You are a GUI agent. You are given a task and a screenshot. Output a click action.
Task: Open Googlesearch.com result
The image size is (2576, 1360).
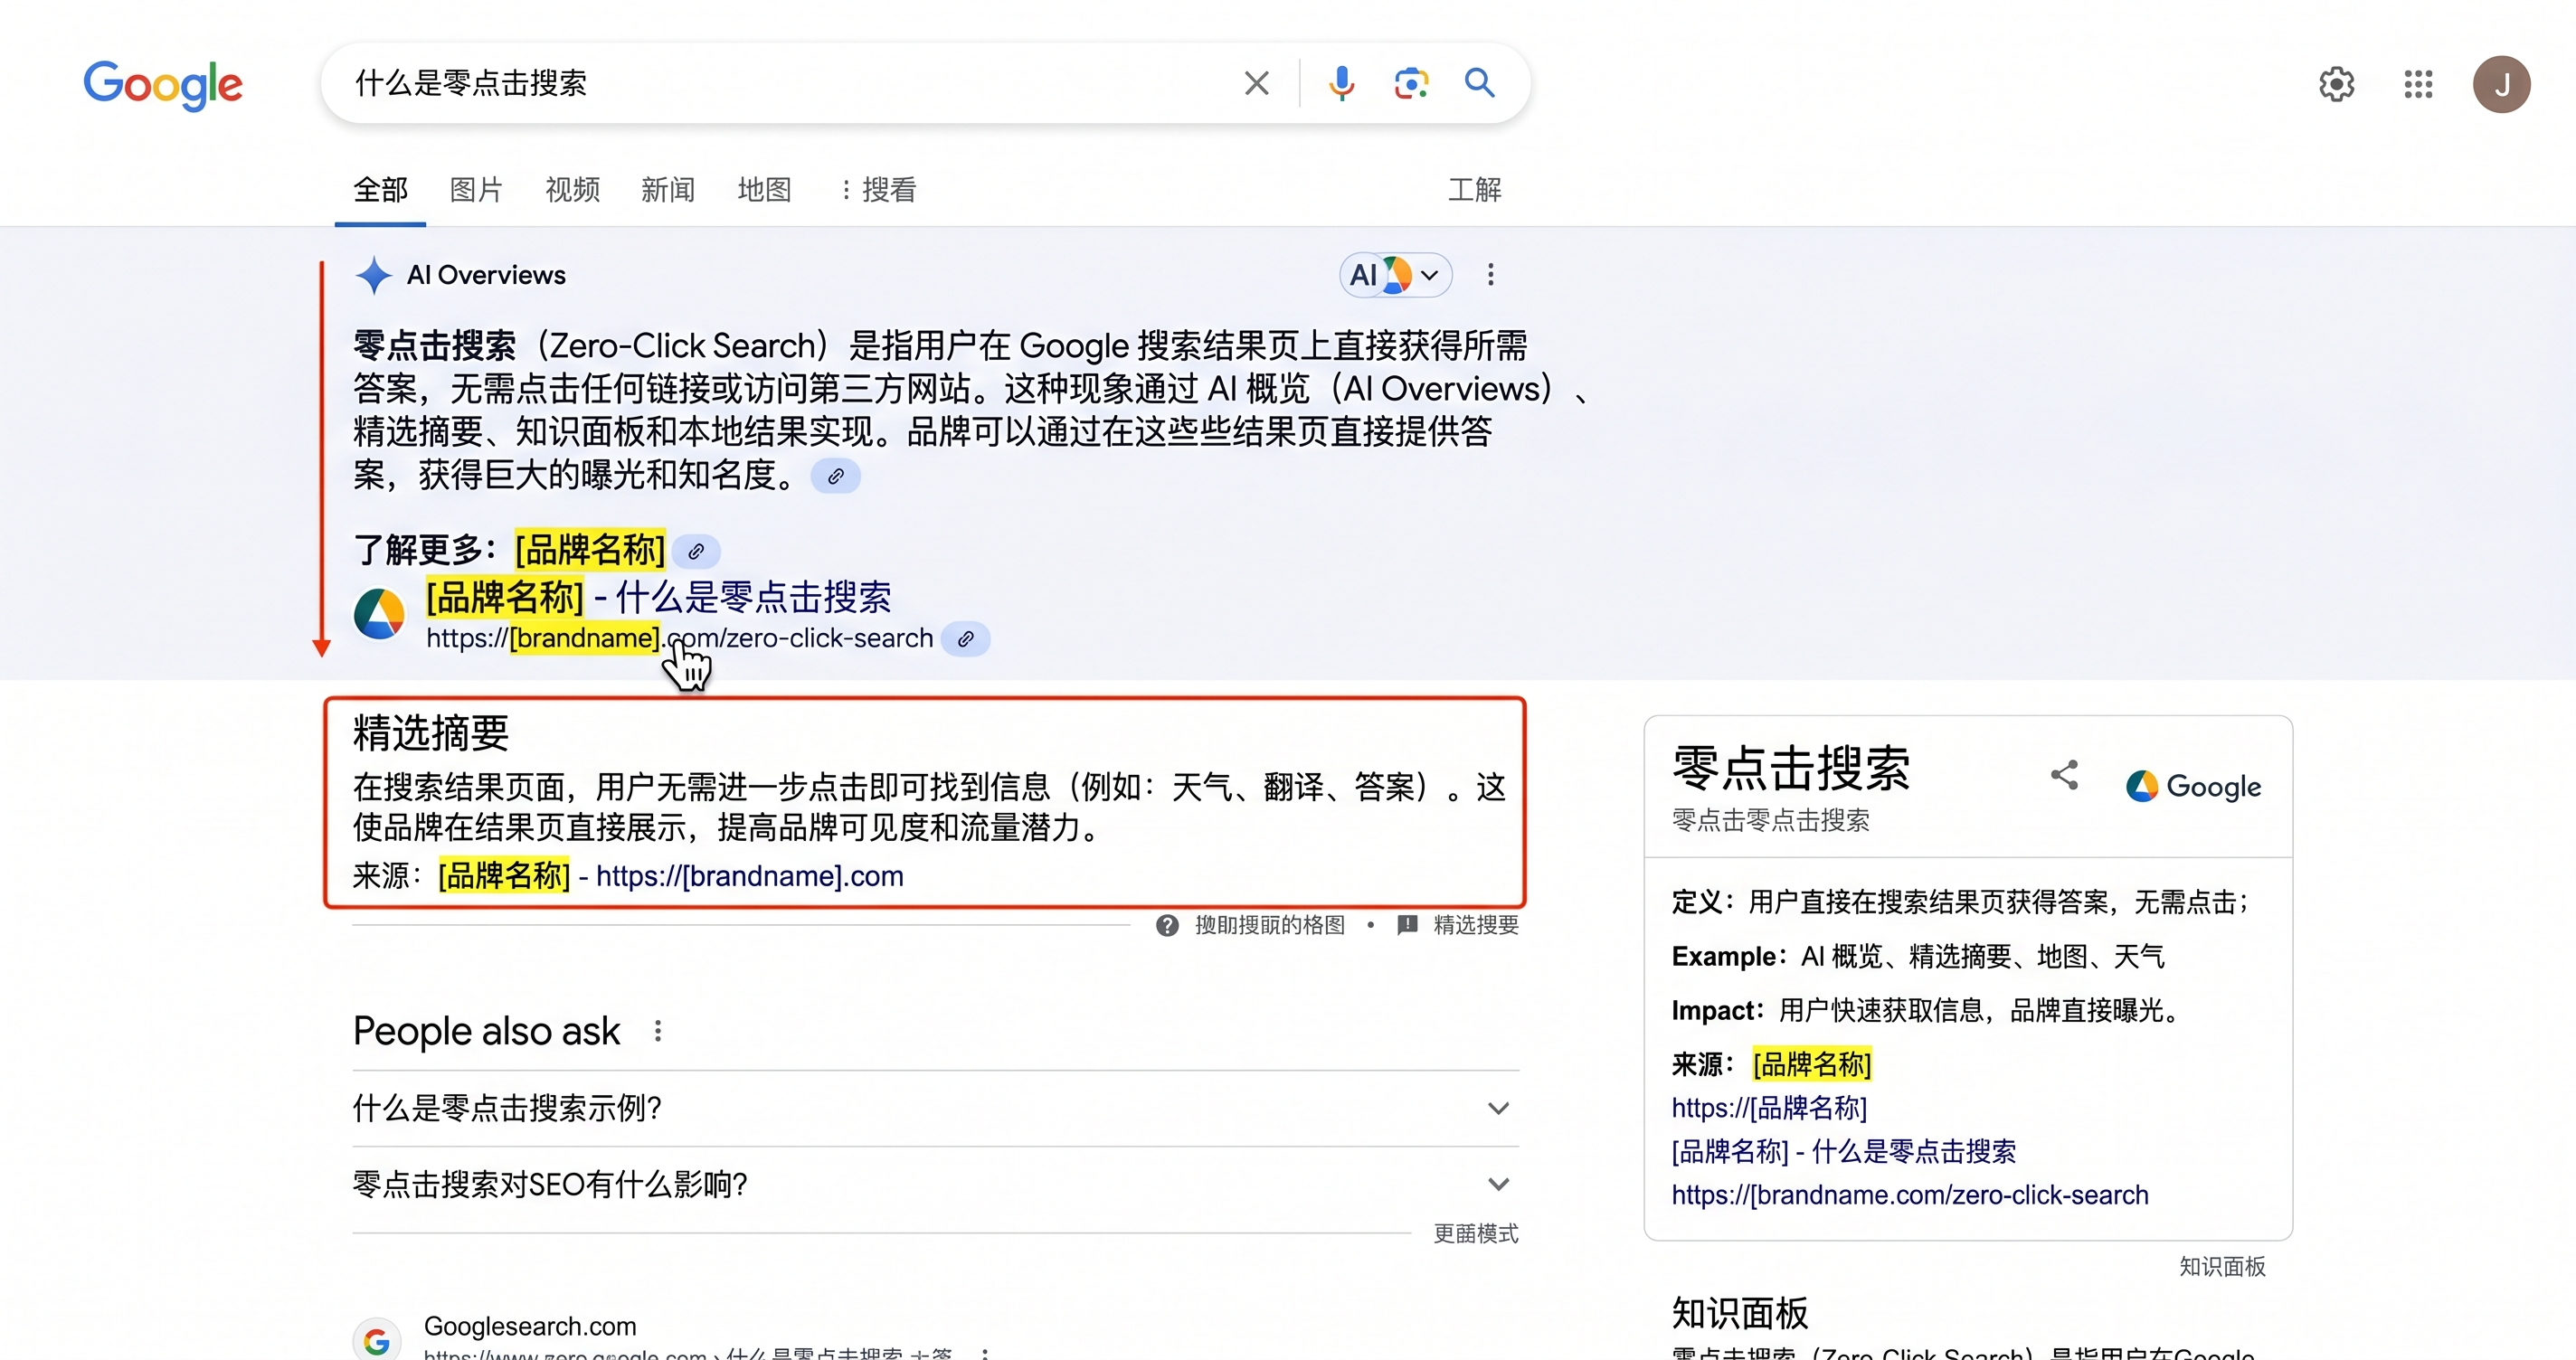(x=530, y=1326)
